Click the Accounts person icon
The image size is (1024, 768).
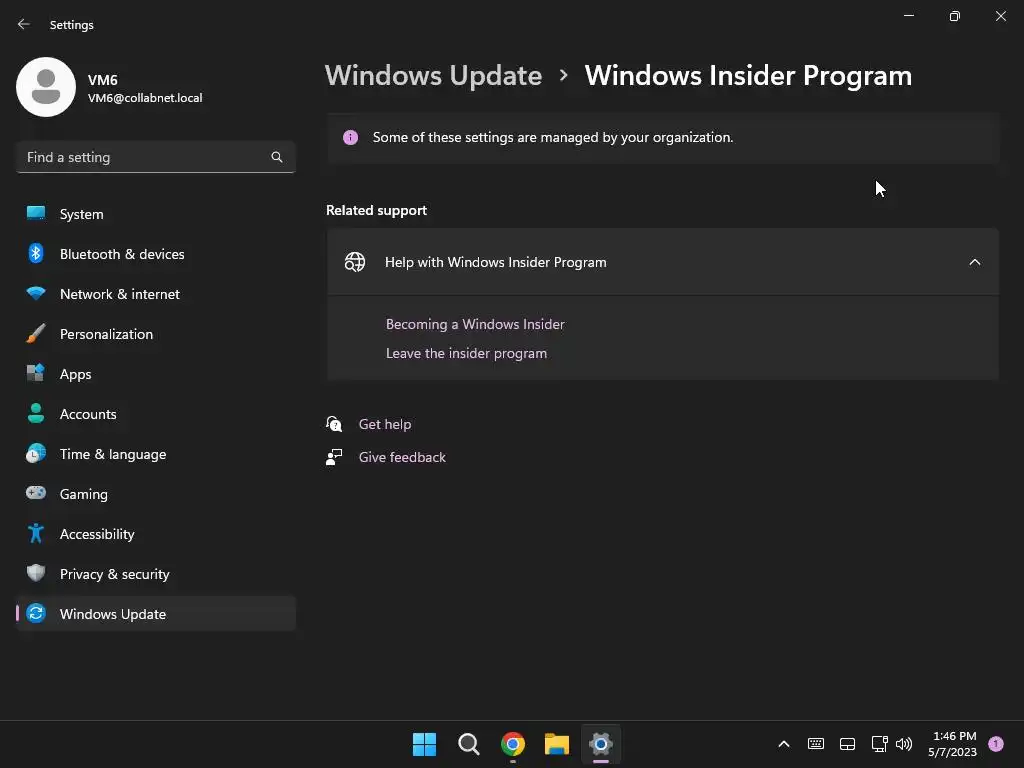(x=36, y=413)
